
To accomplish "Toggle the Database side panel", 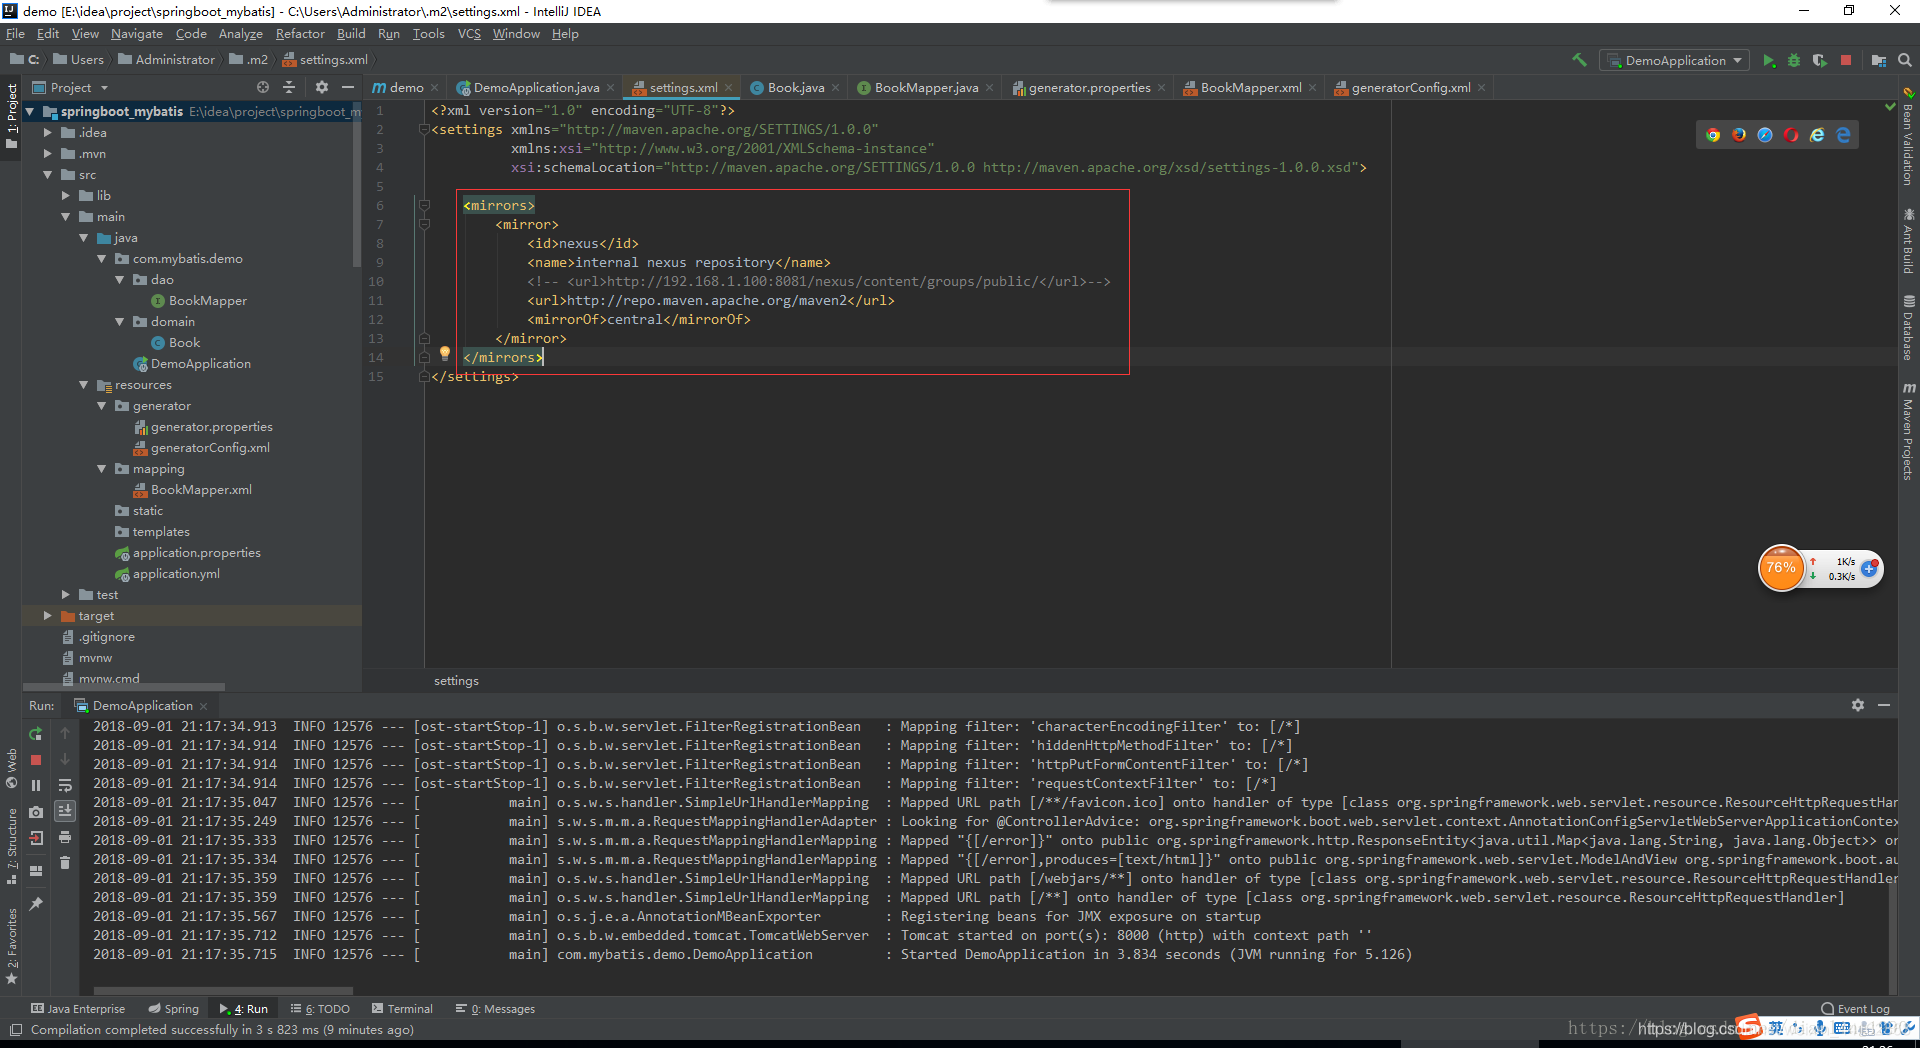I will [x=1909, y=328].
